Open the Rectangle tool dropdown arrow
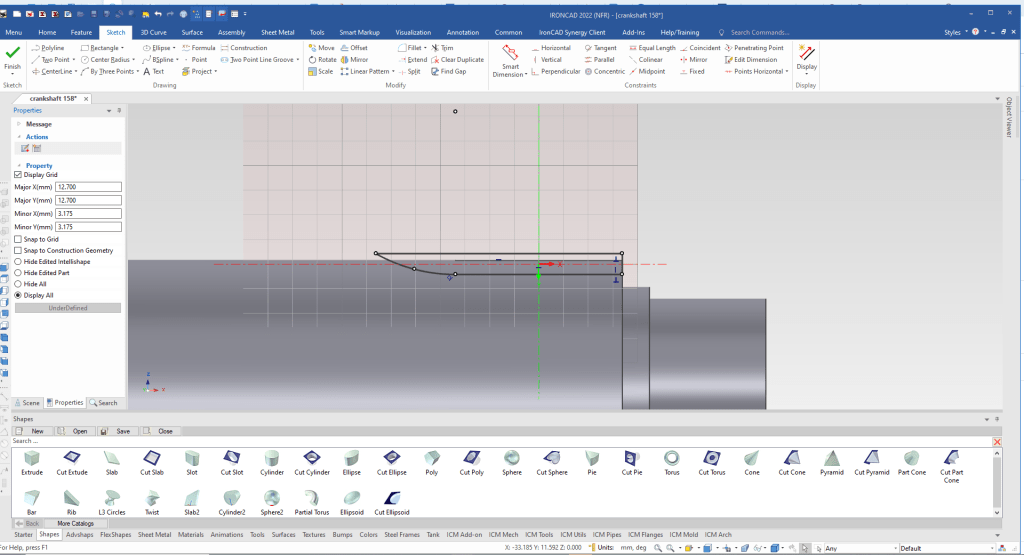The height and width of the screenshot is (555, 1024). point(122,48)
